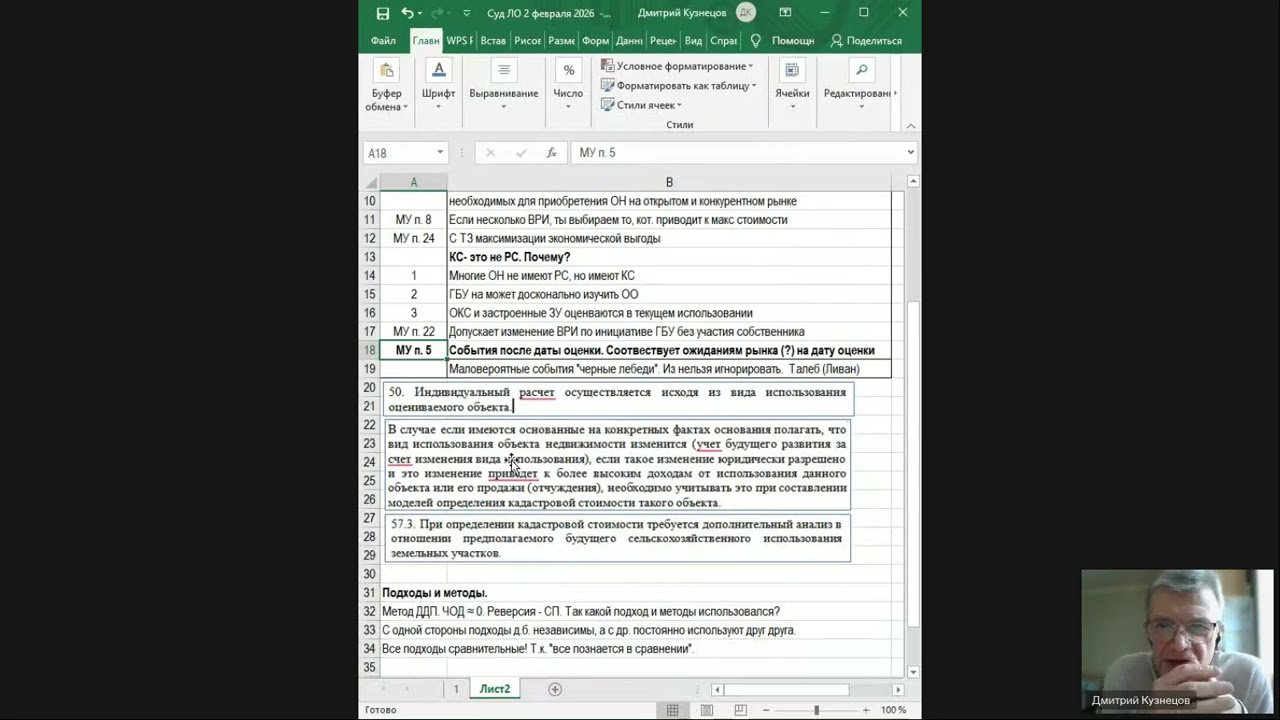Viewport: 1280px width, 720px height.
Task: Select cell МУ п. 22
Action: (414, 332)
